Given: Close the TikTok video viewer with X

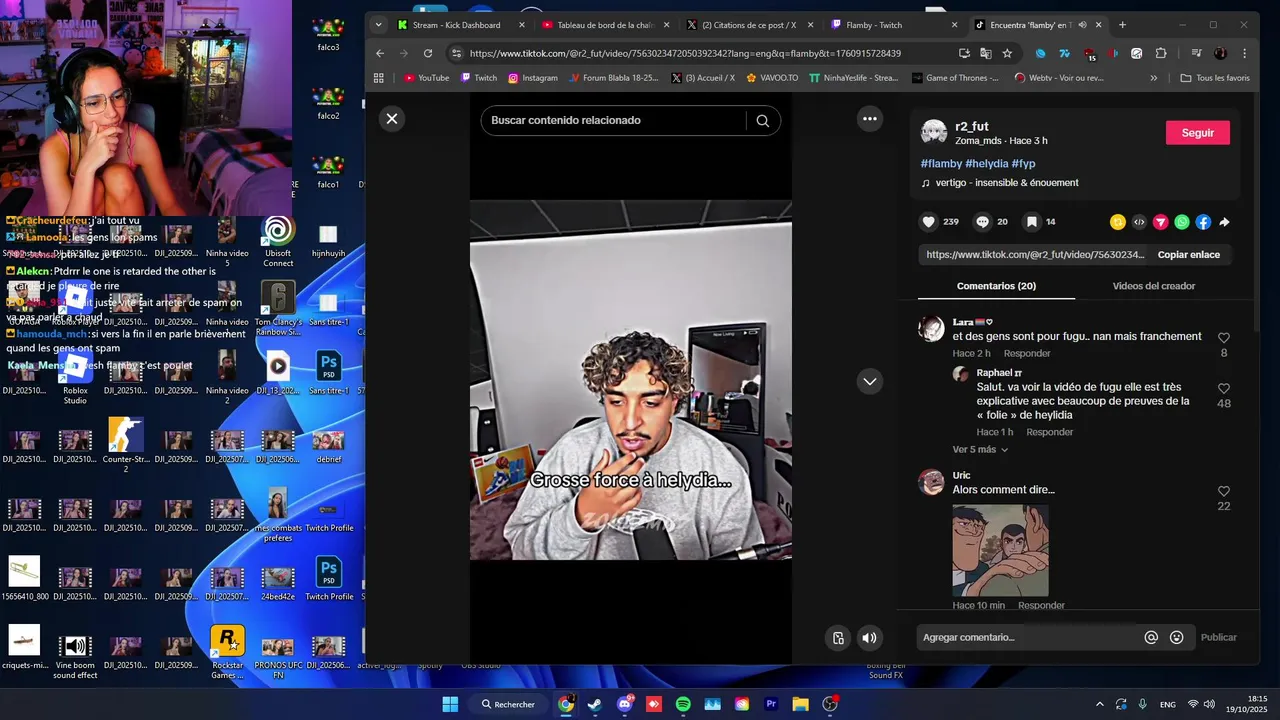Looking at the screenshot, I should click(392, 119).
